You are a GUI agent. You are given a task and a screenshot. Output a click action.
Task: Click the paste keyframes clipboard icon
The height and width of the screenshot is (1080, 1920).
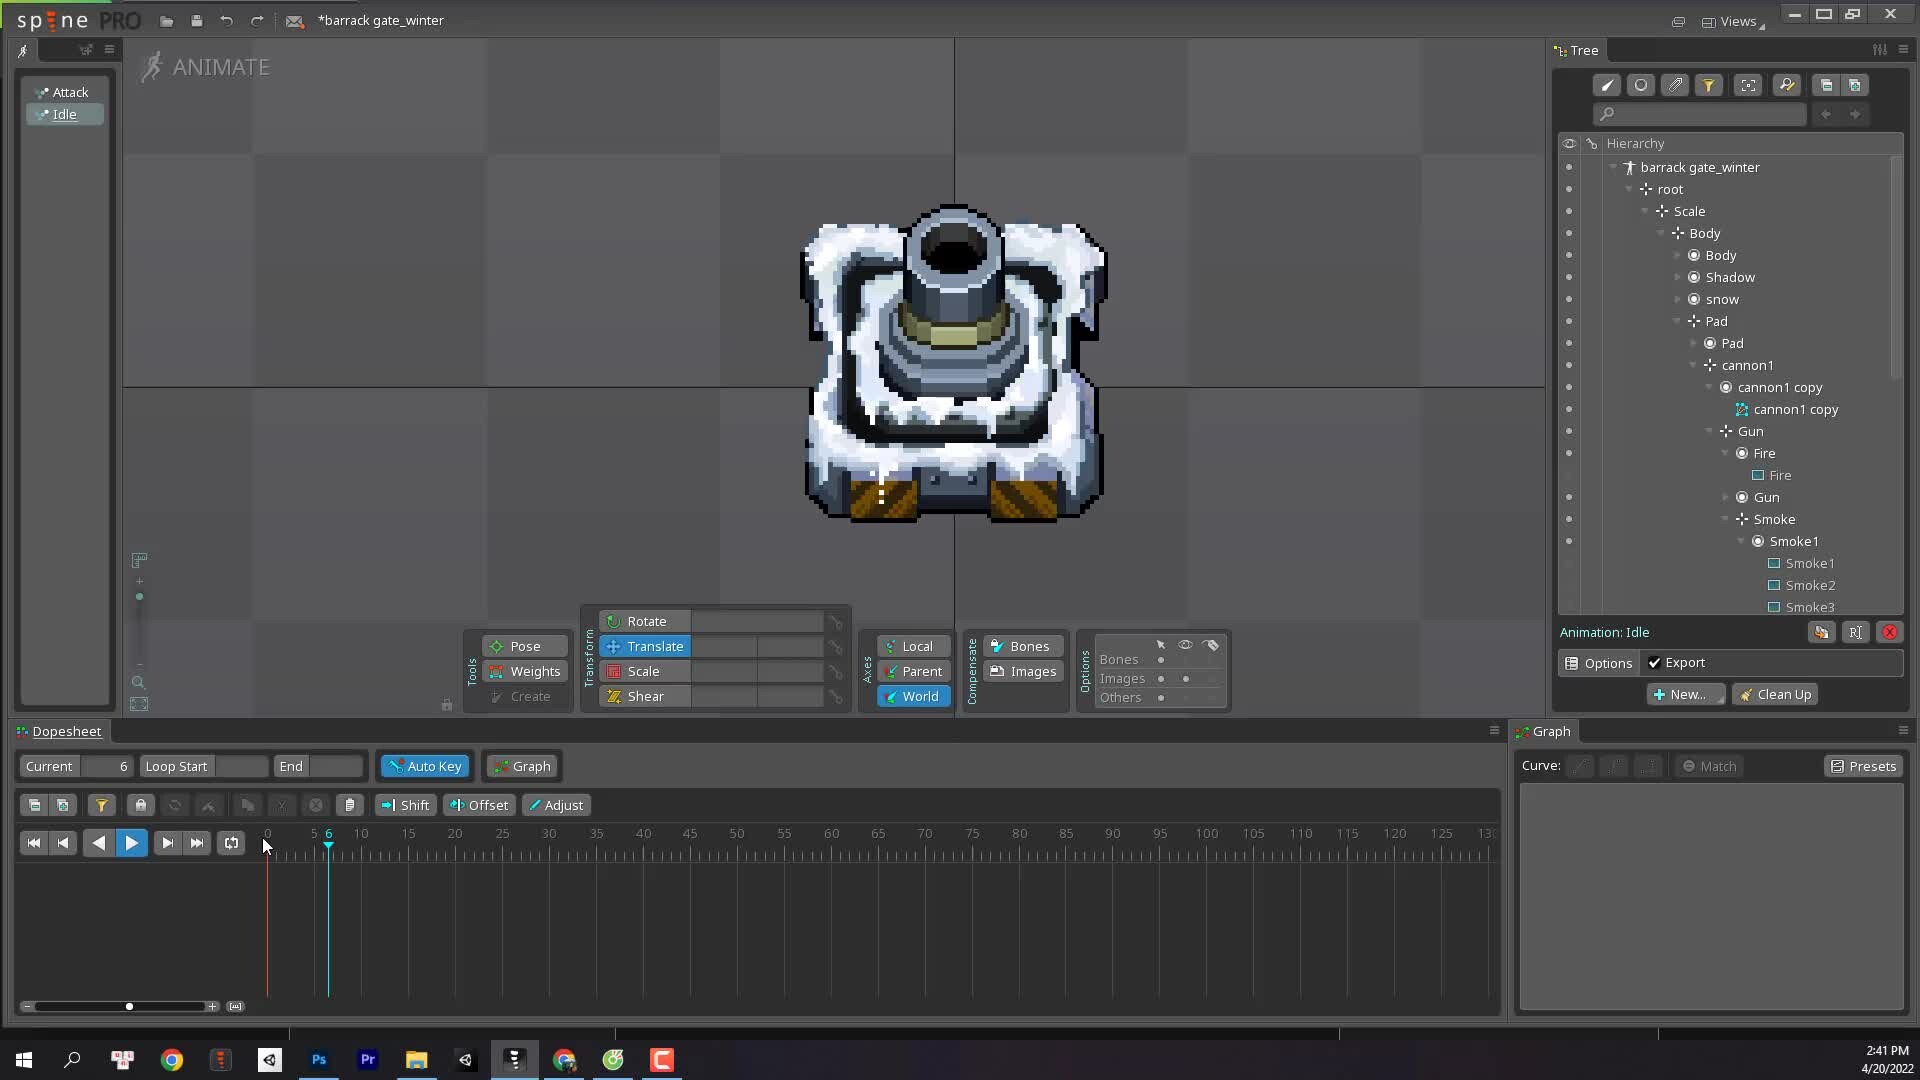349,805
